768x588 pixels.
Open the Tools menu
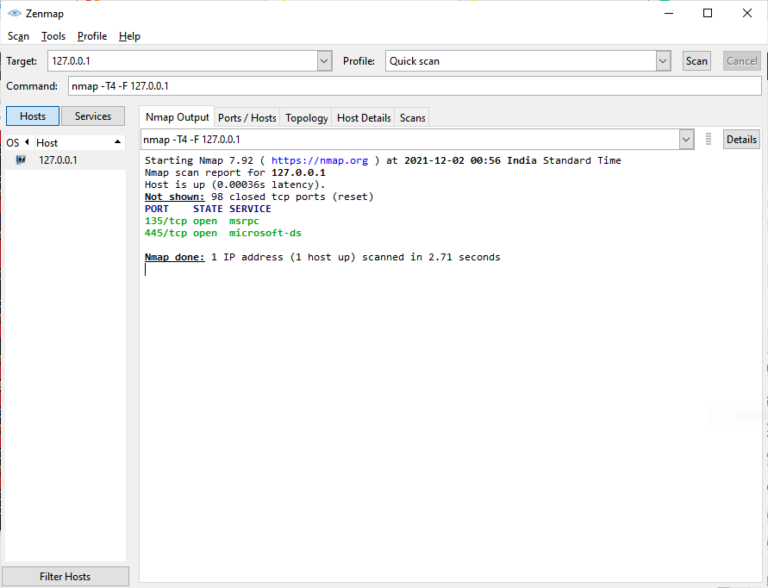coord(53,36)
